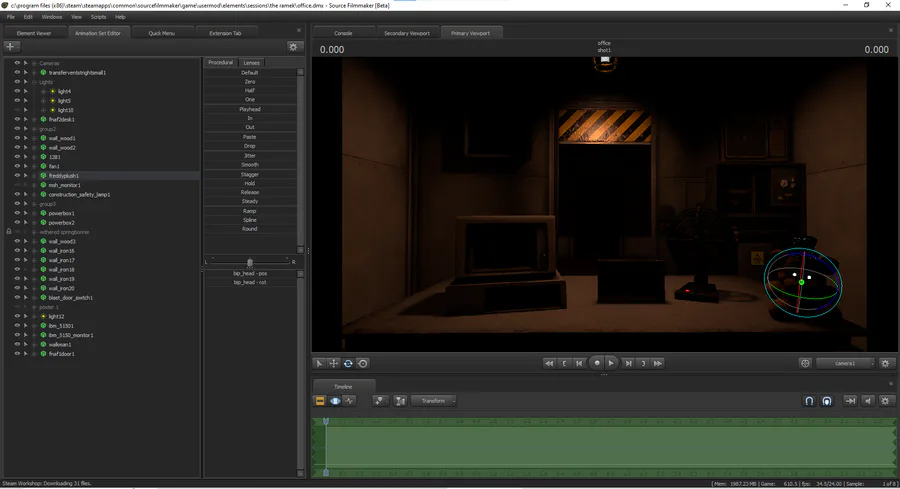Open the Windows menu
The height and width of the screenshot is (489, 900).
pos(52,17)
